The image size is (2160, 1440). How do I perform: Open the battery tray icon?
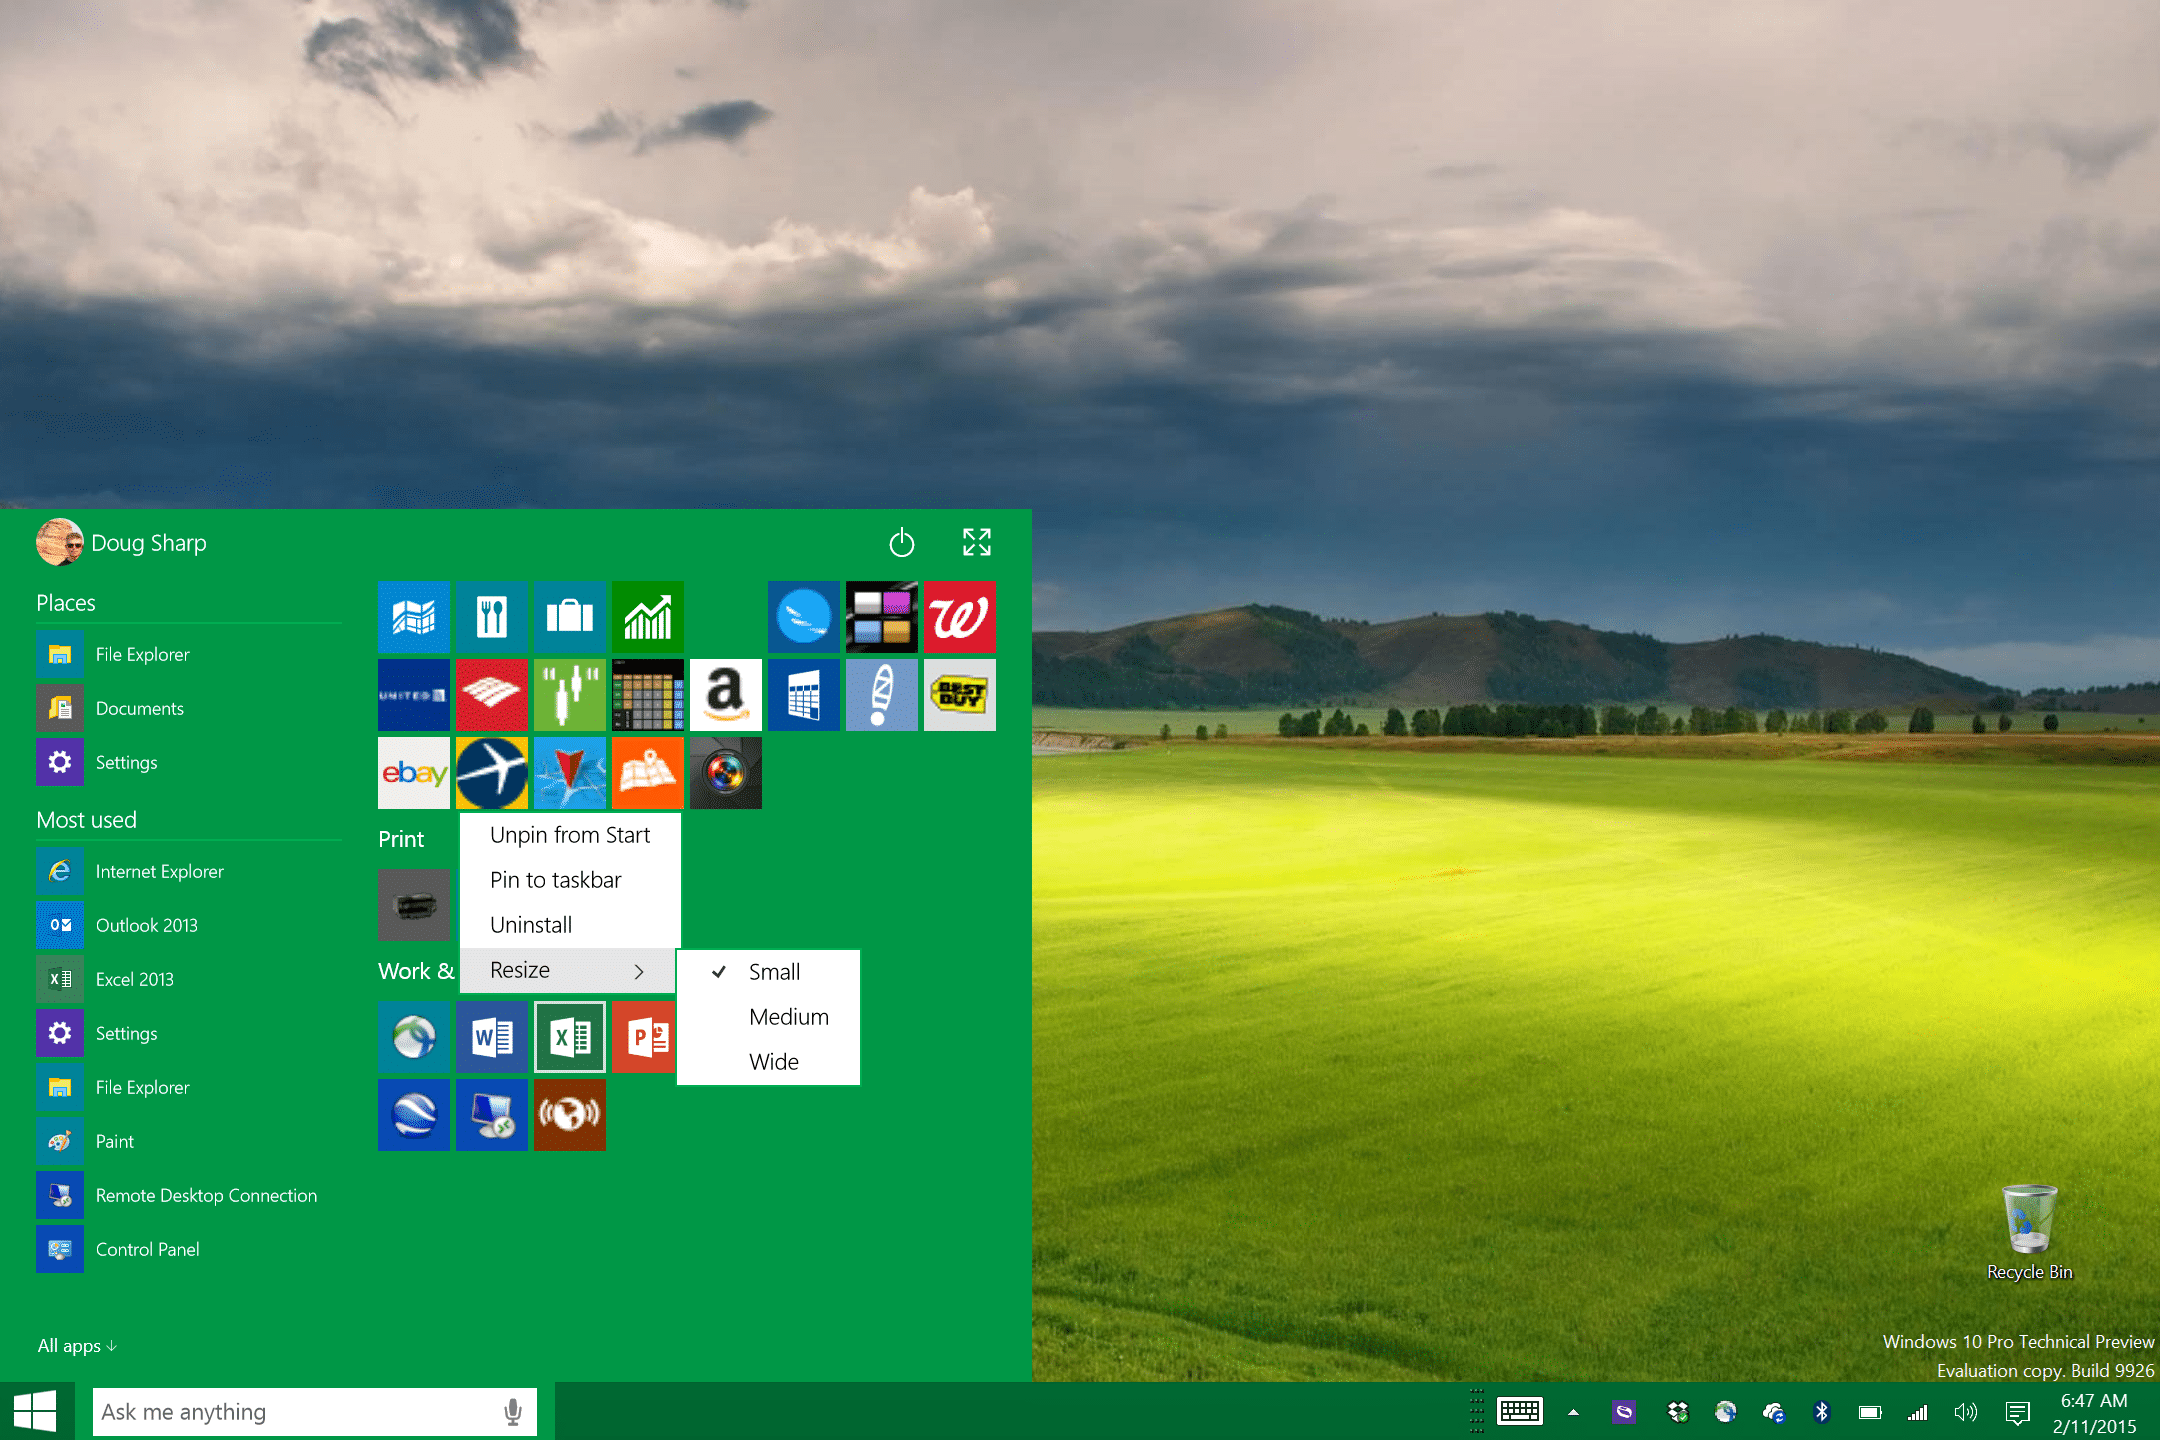coord(1870,1412)
